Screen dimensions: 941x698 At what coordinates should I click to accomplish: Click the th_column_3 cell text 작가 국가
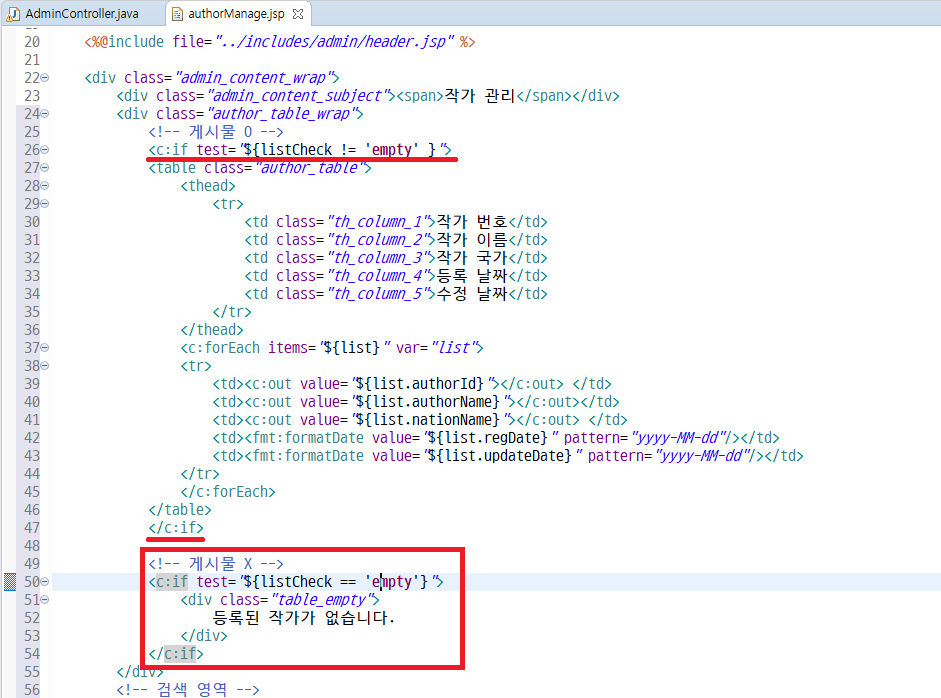472,257
